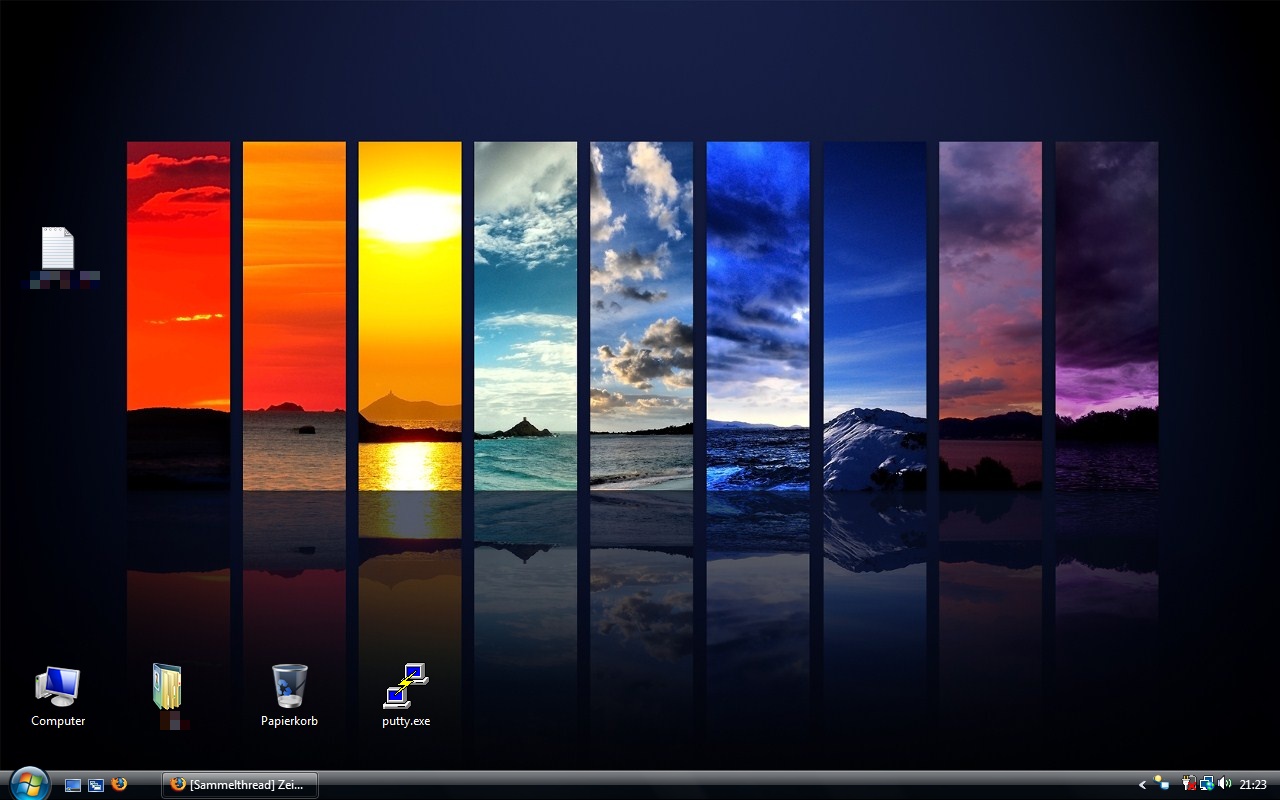Show hidden tray icons with the arrow
This screenshot has width=1280, height=800.
click(x=1142, y=785)
